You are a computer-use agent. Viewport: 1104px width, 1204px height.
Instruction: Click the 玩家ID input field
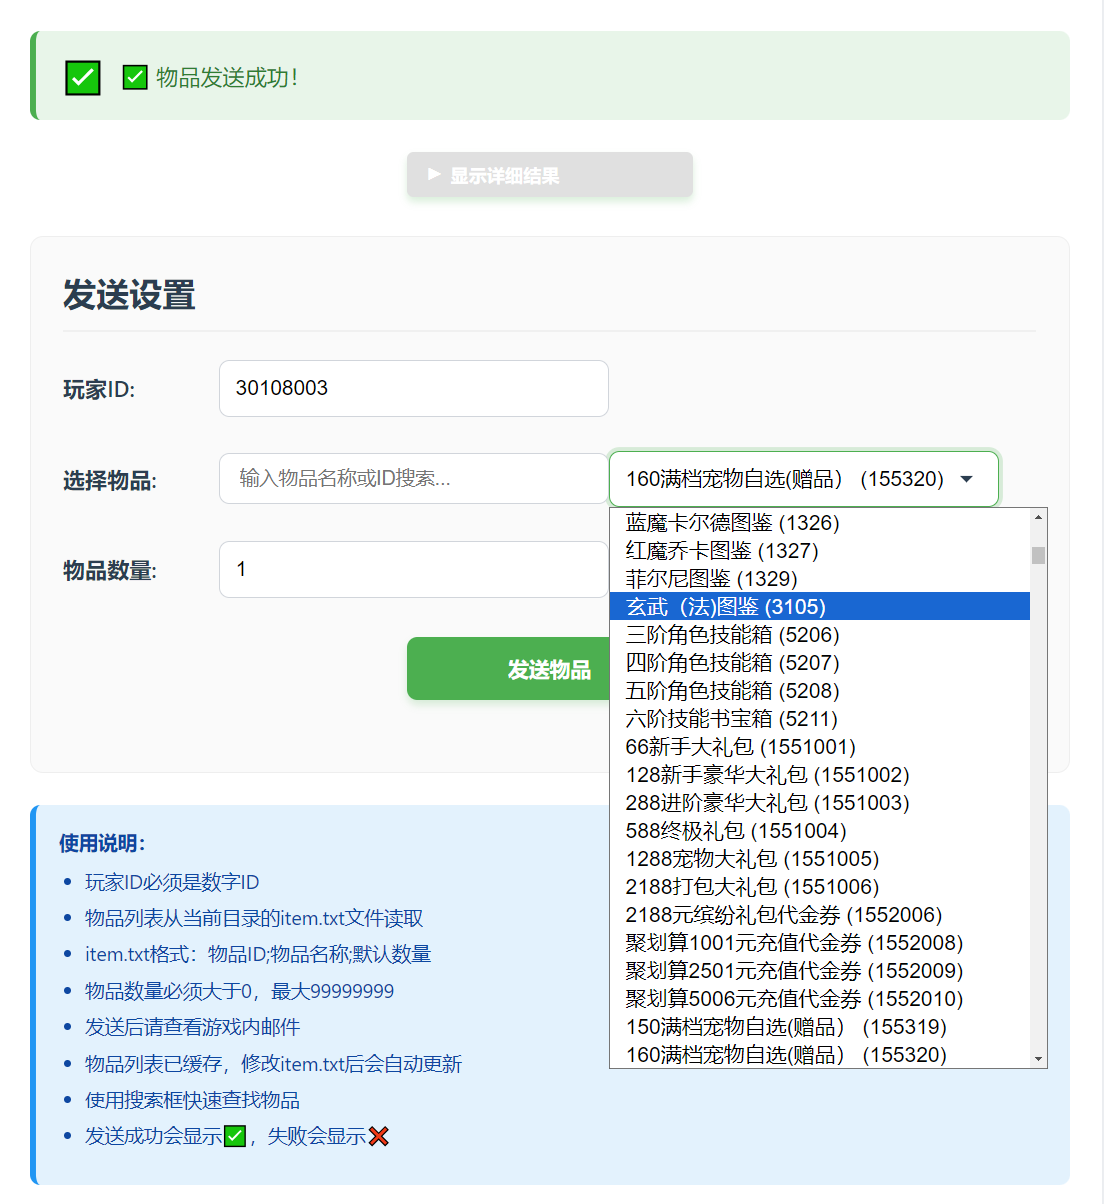[x=413, y=388]
